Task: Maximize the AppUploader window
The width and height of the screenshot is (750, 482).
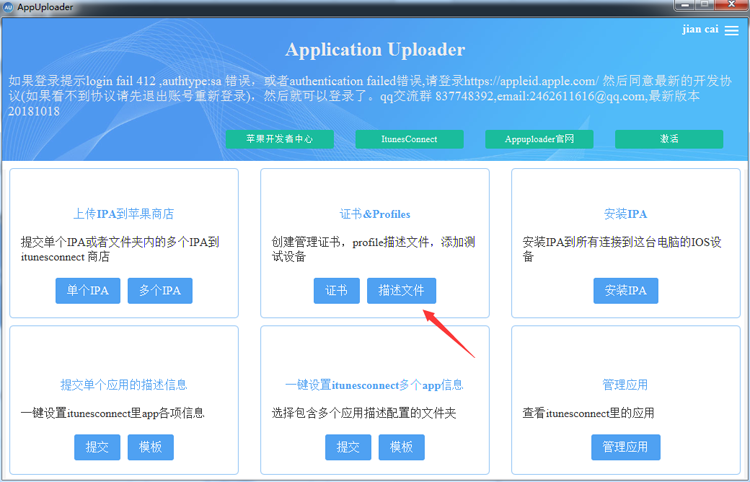Action: click(706, 4)
